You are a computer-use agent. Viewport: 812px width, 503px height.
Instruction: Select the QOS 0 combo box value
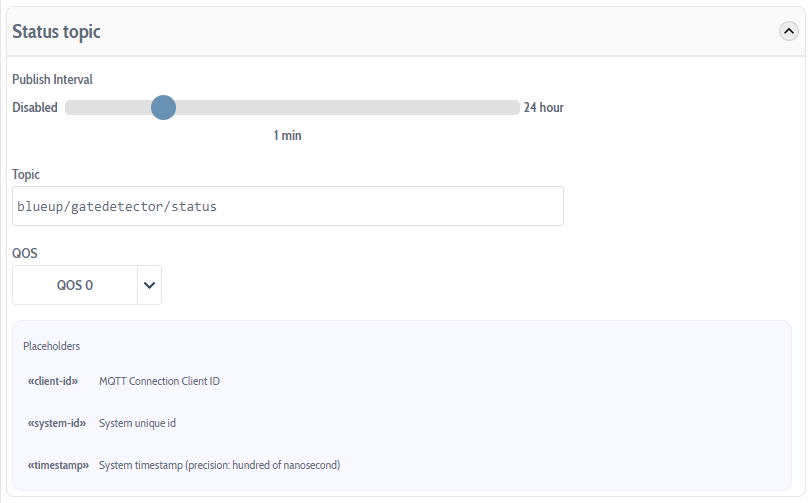(75, 285)
